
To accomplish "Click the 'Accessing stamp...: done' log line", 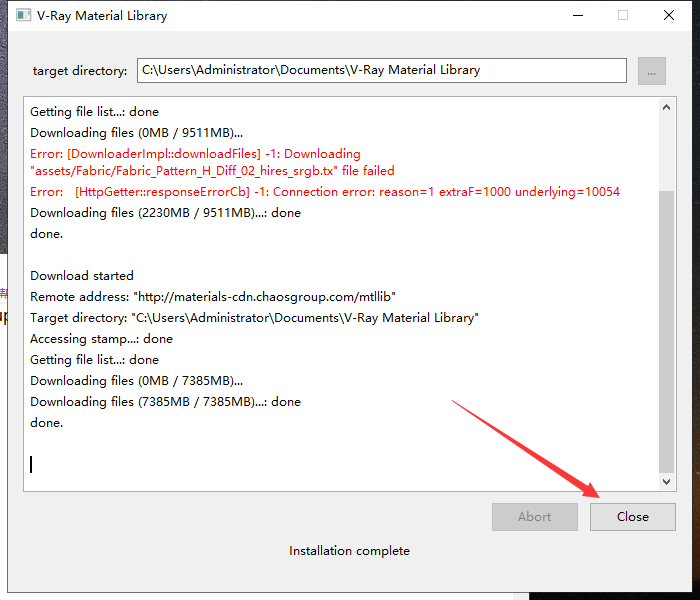I will tap(101, 339).
